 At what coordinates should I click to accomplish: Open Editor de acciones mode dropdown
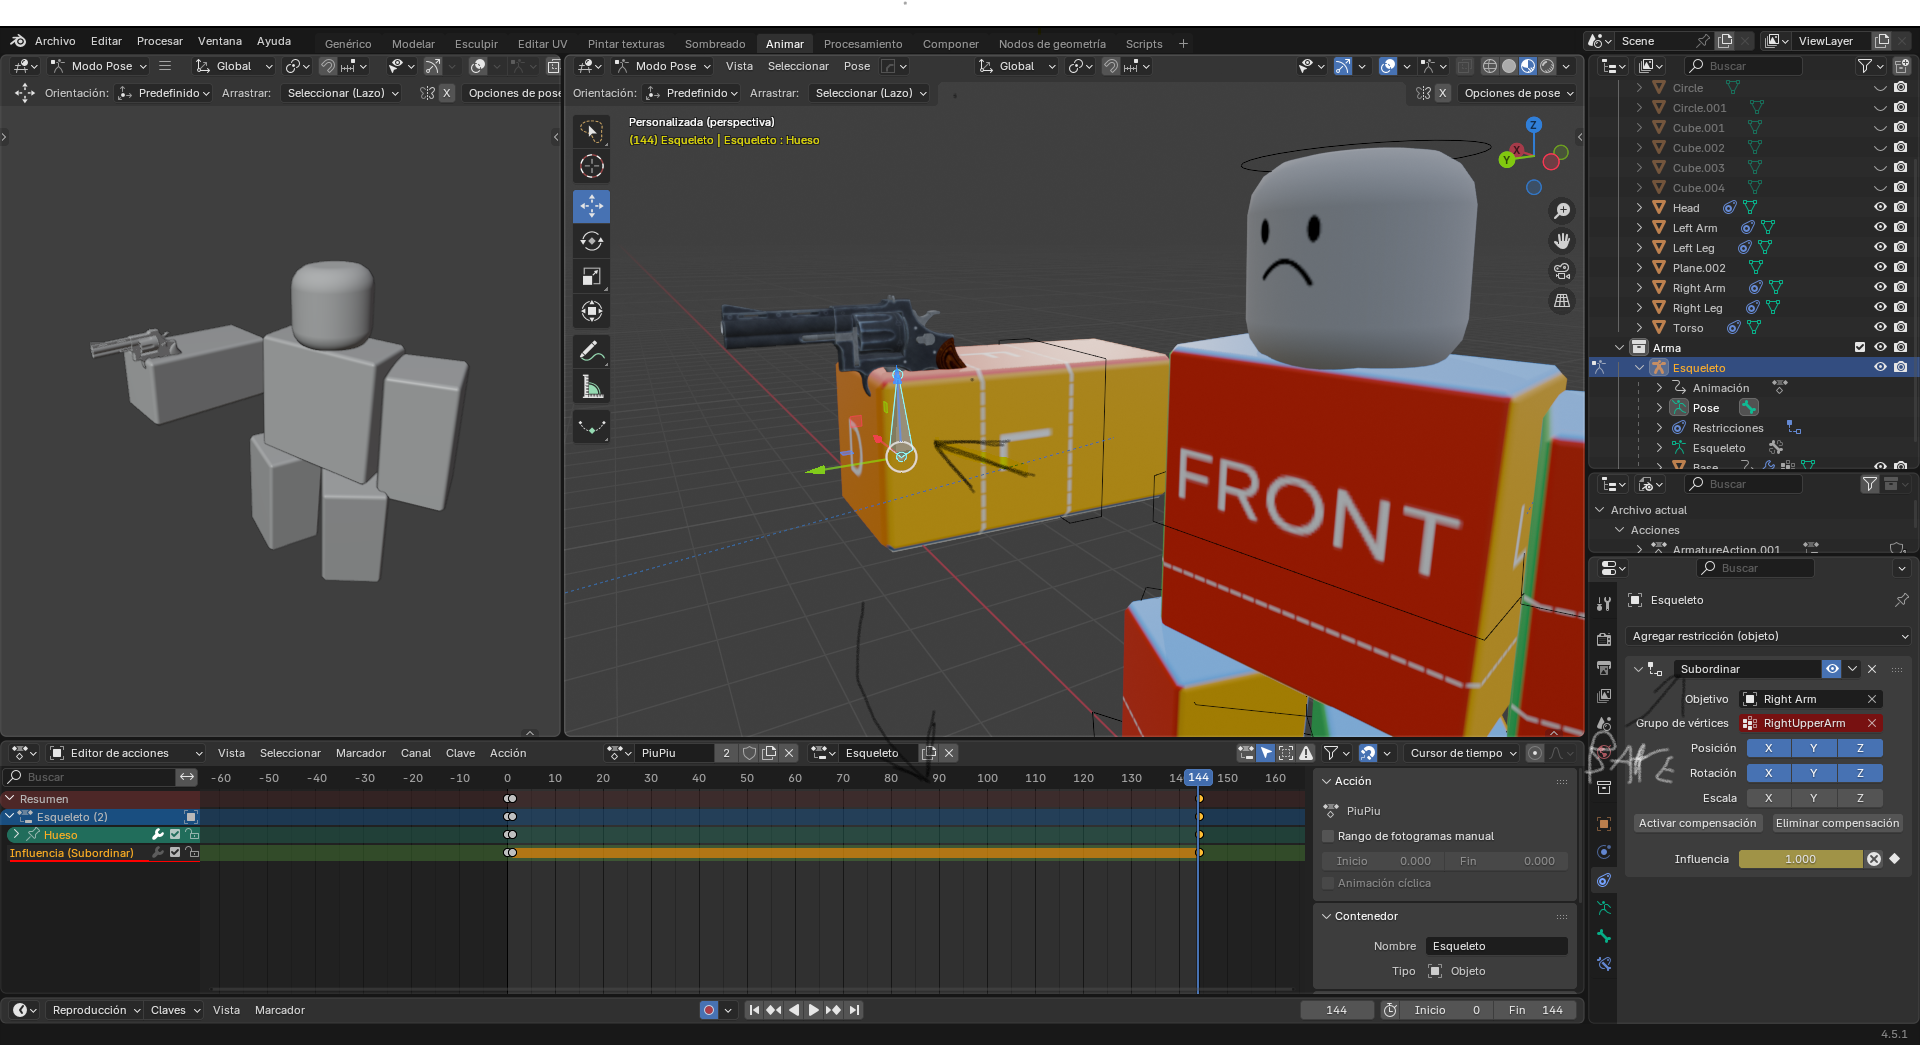coord(126,753)
